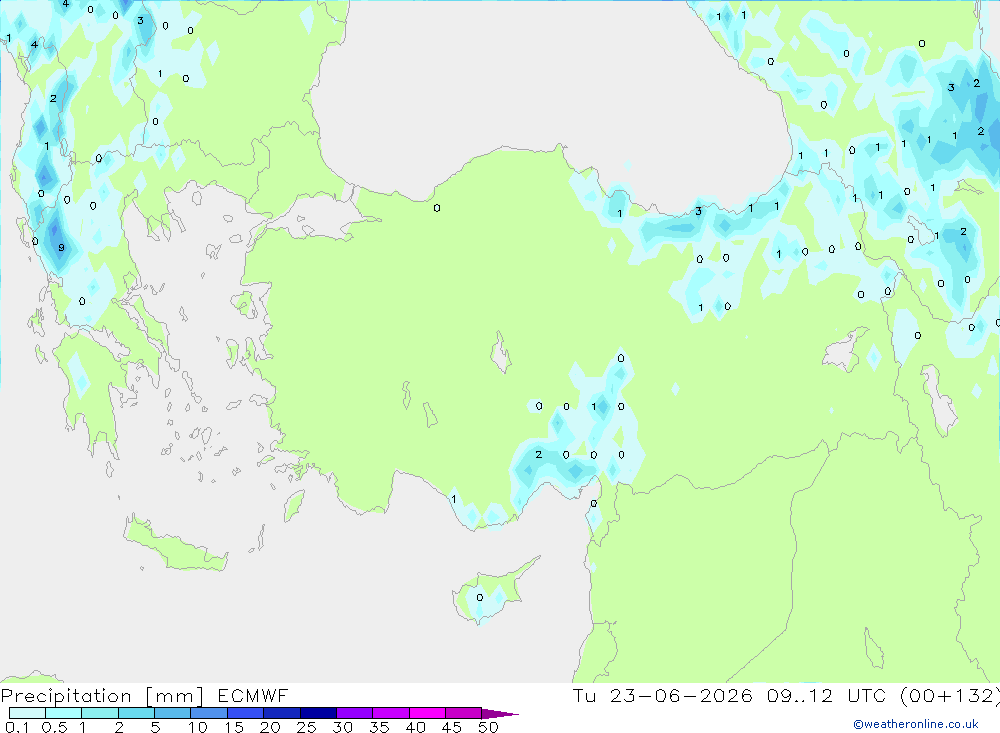The image size is (1000, 733).
Task: Click the '09..12 UTC' time text
Action: pyautogui.click(x=827, y=695)
